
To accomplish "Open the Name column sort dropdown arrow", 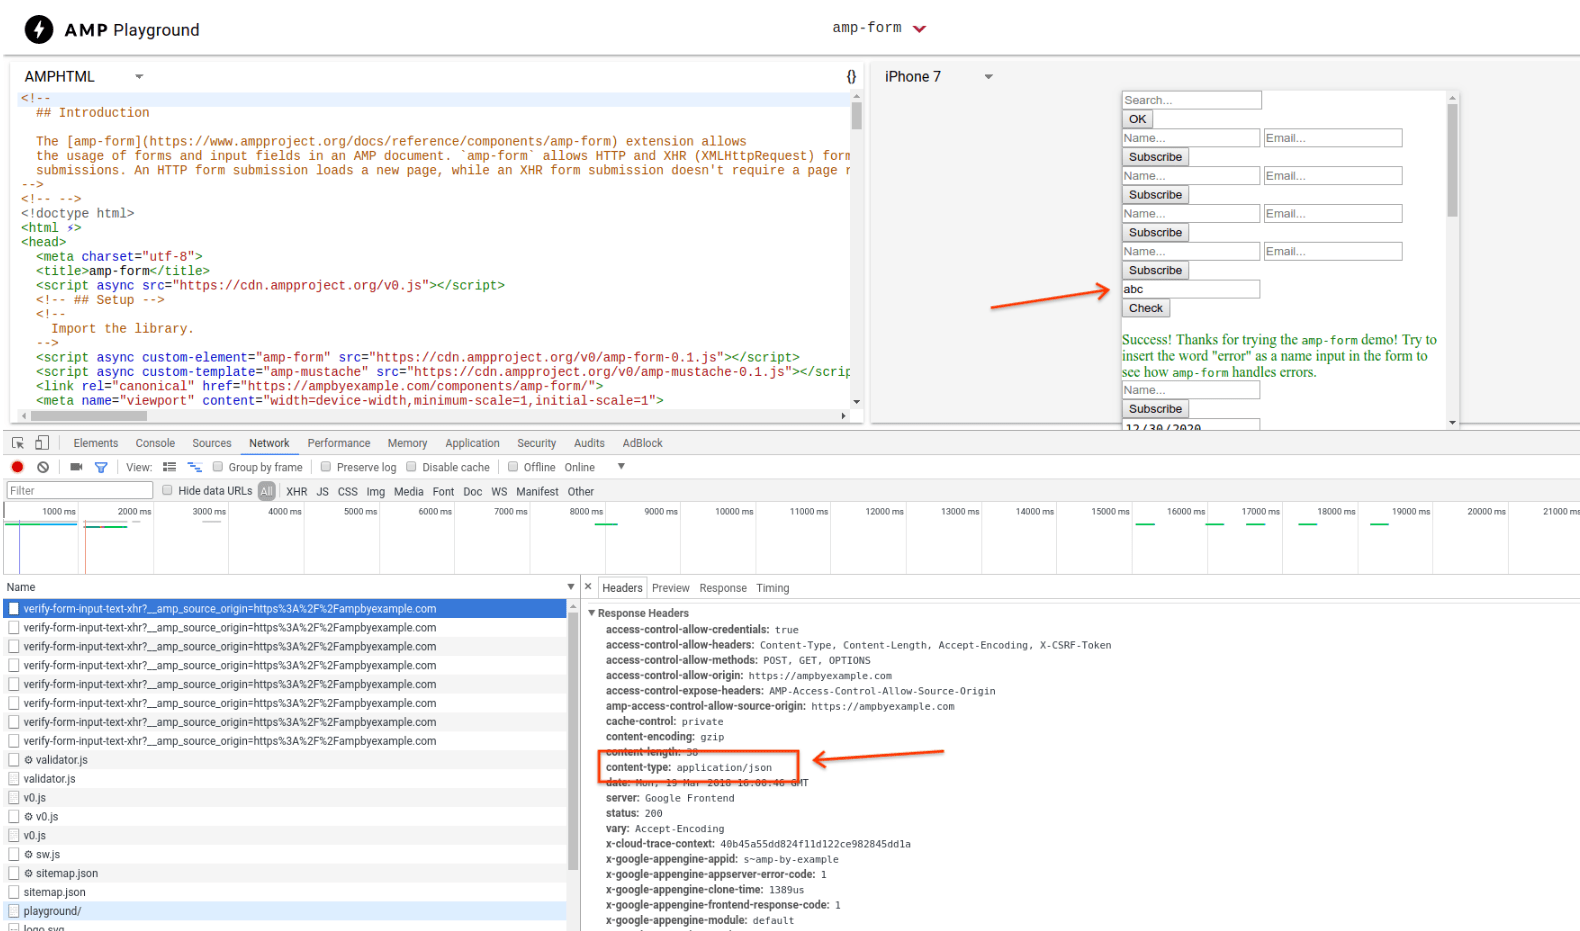I will 571,587.
